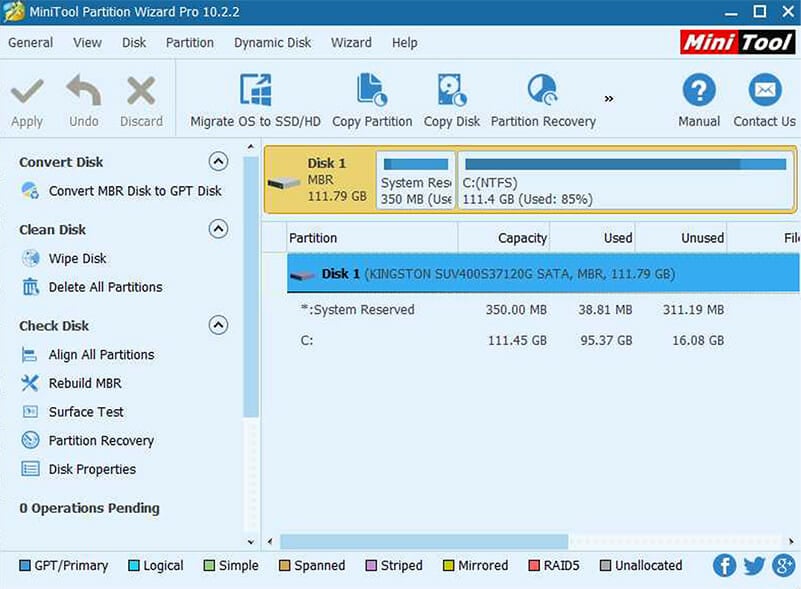Click the horizontal scrollbar thumb
Image resolution: width=801 pixels, height=589 pixels.
(x=424, y=541)
